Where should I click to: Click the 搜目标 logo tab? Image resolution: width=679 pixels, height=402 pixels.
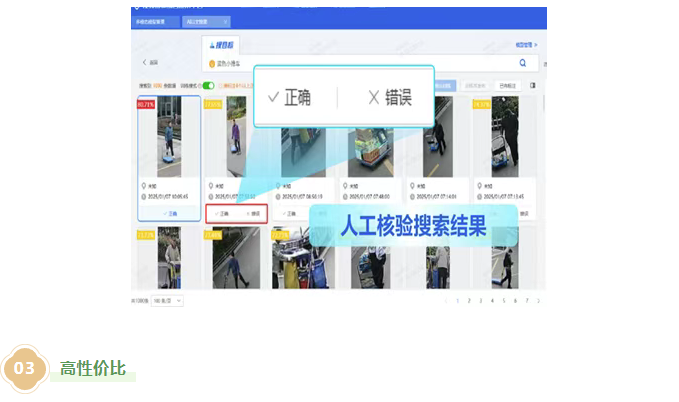click(x=221, y=45)
